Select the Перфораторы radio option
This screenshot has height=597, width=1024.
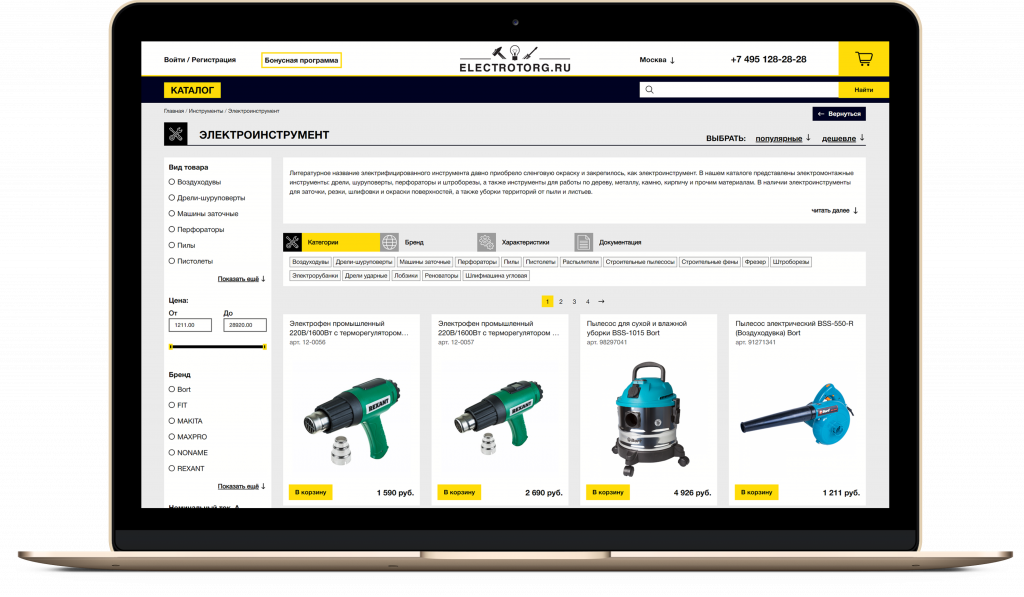(x=172, y=229)
